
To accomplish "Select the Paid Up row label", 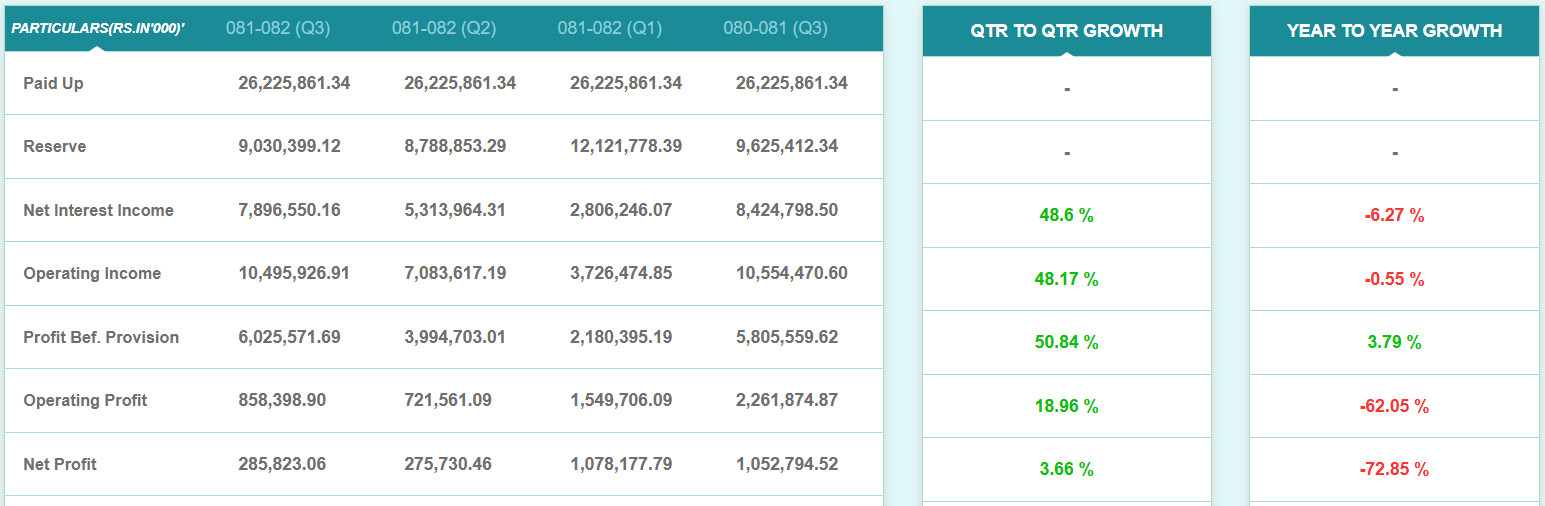I will [x=54, y=83].
